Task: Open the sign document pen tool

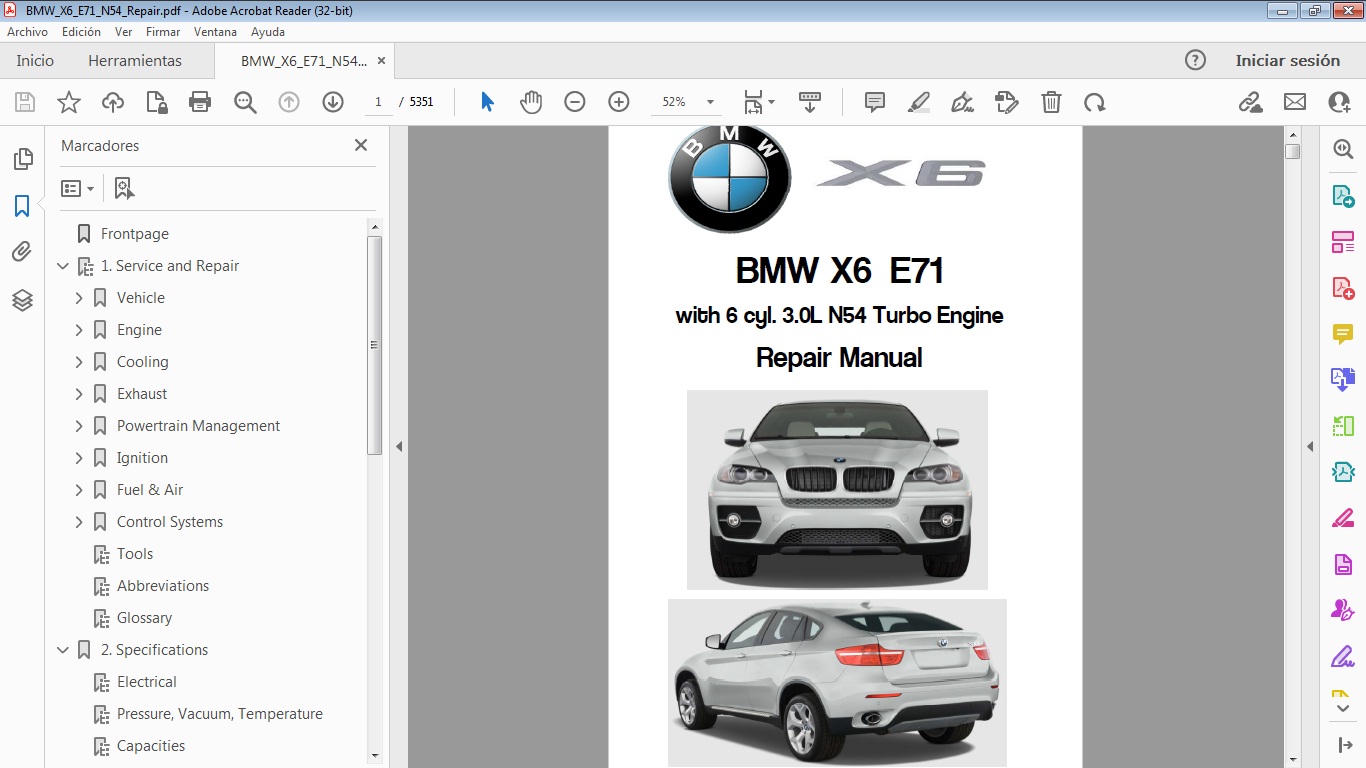Action: (x=962, y=102)
